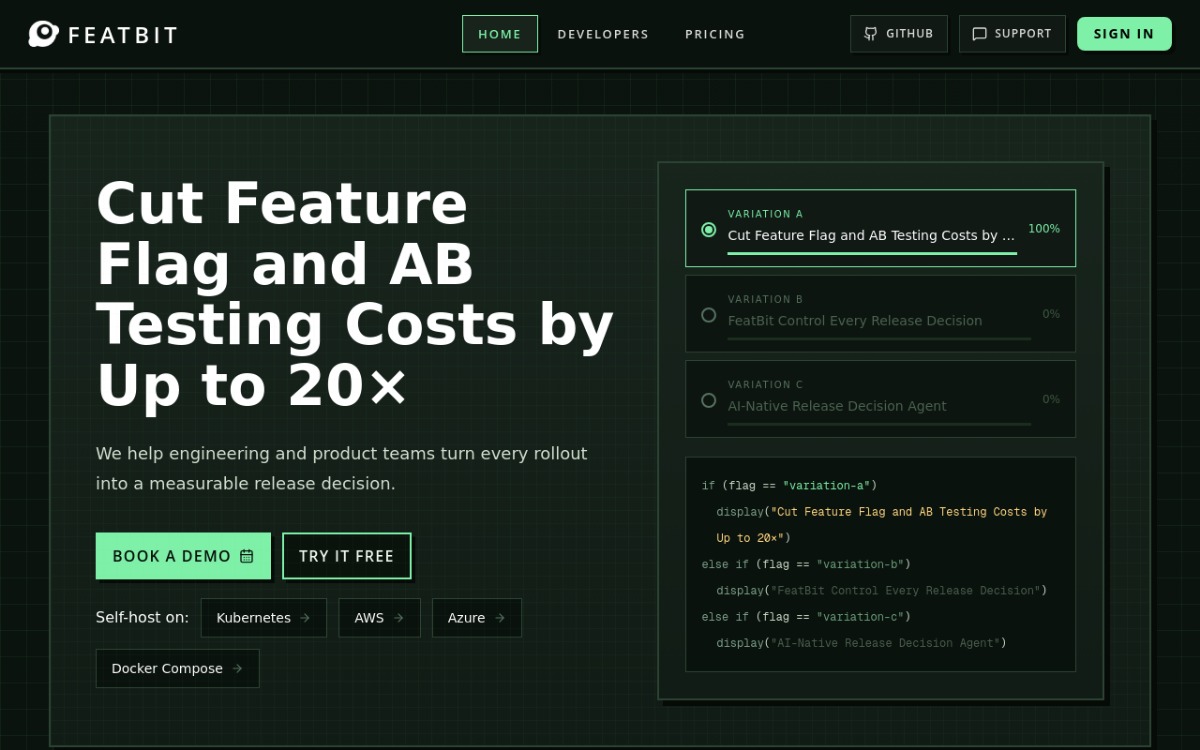1200x750 pixels.
Task: Click "AI-Native Release Decision Agent" card title
Action: 837,406
